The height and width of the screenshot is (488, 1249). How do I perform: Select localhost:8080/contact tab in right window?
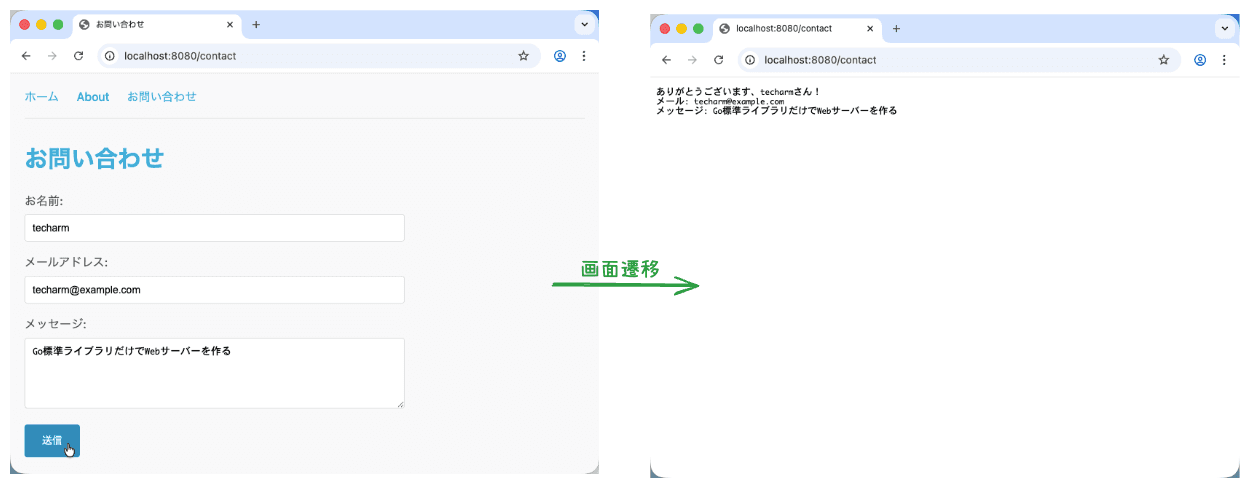797,29
